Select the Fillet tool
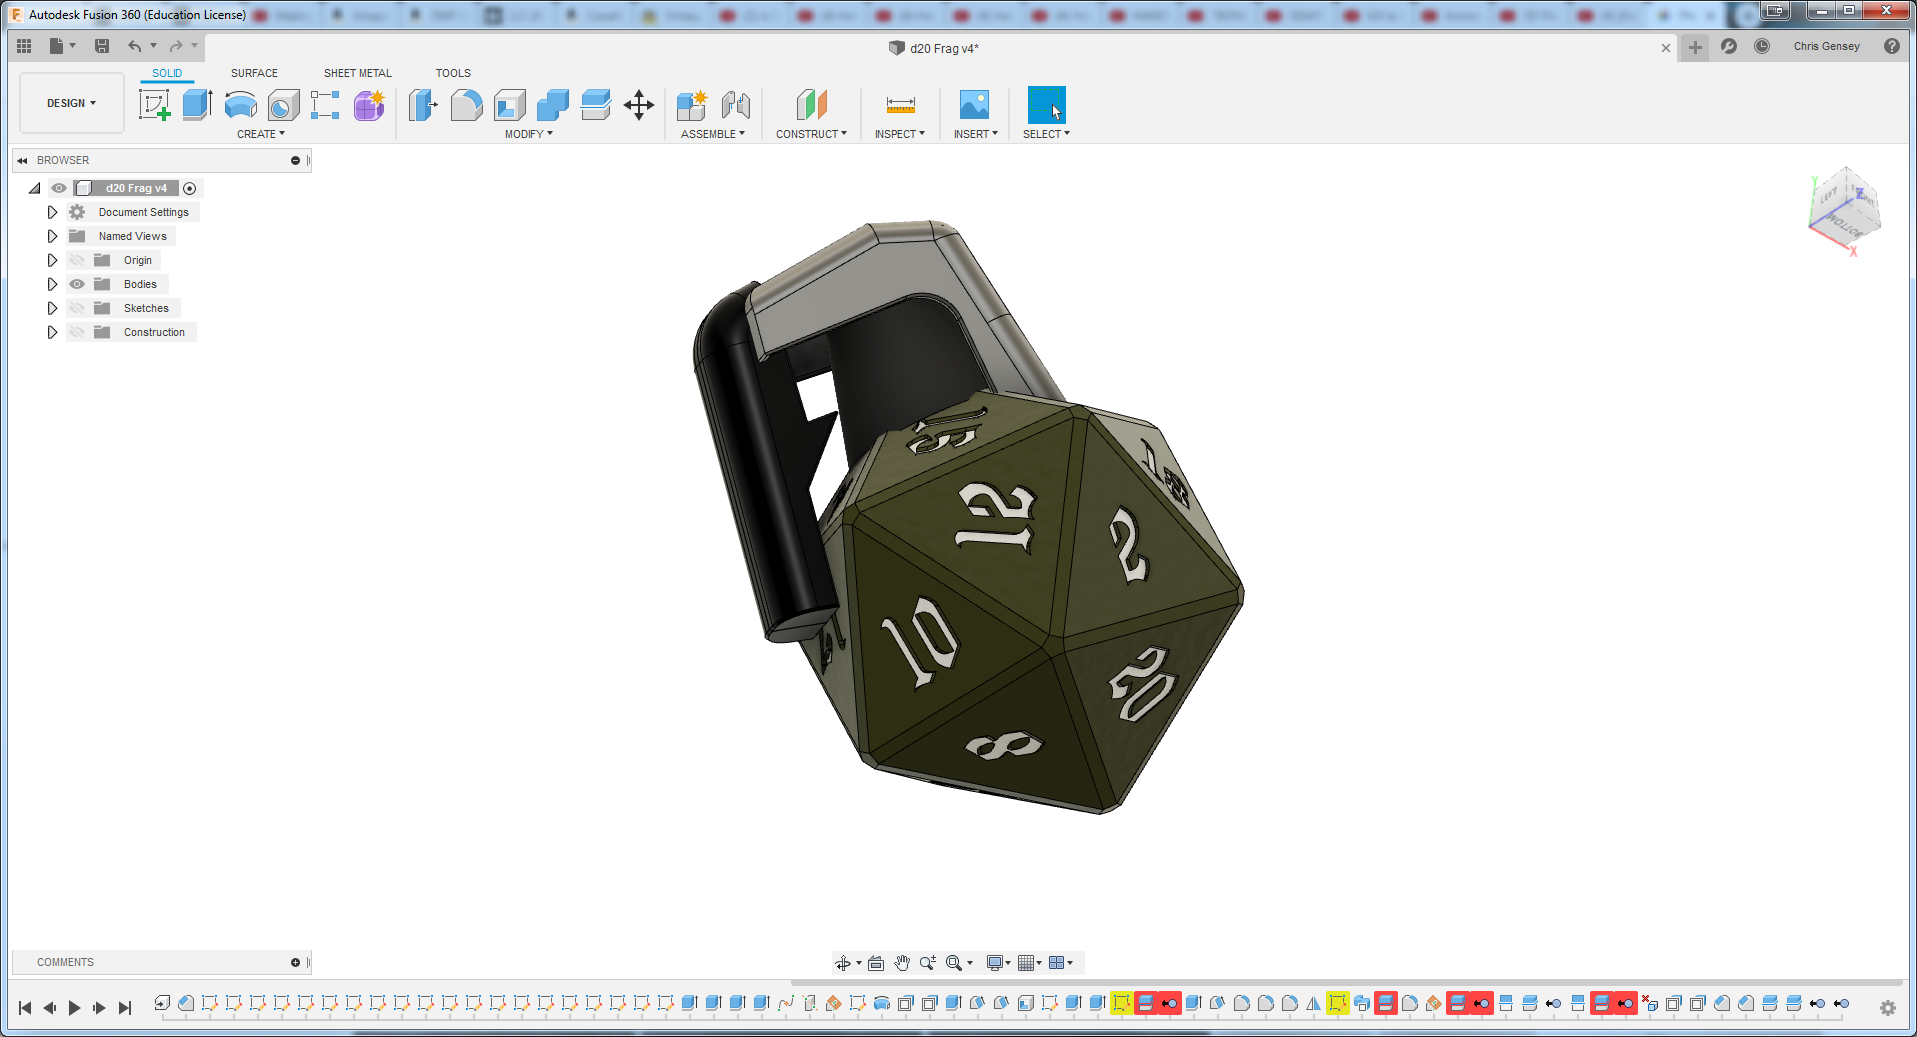The image size is (1917, 1037). point(466,105)
